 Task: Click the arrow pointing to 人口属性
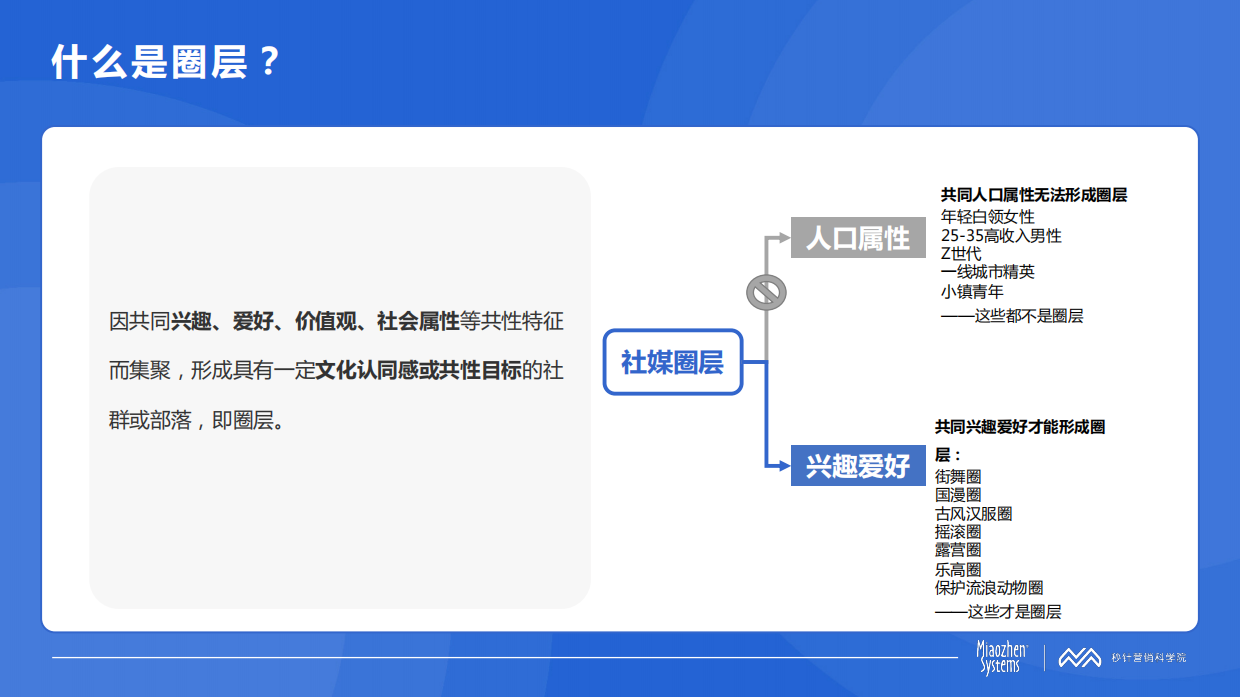782,238
